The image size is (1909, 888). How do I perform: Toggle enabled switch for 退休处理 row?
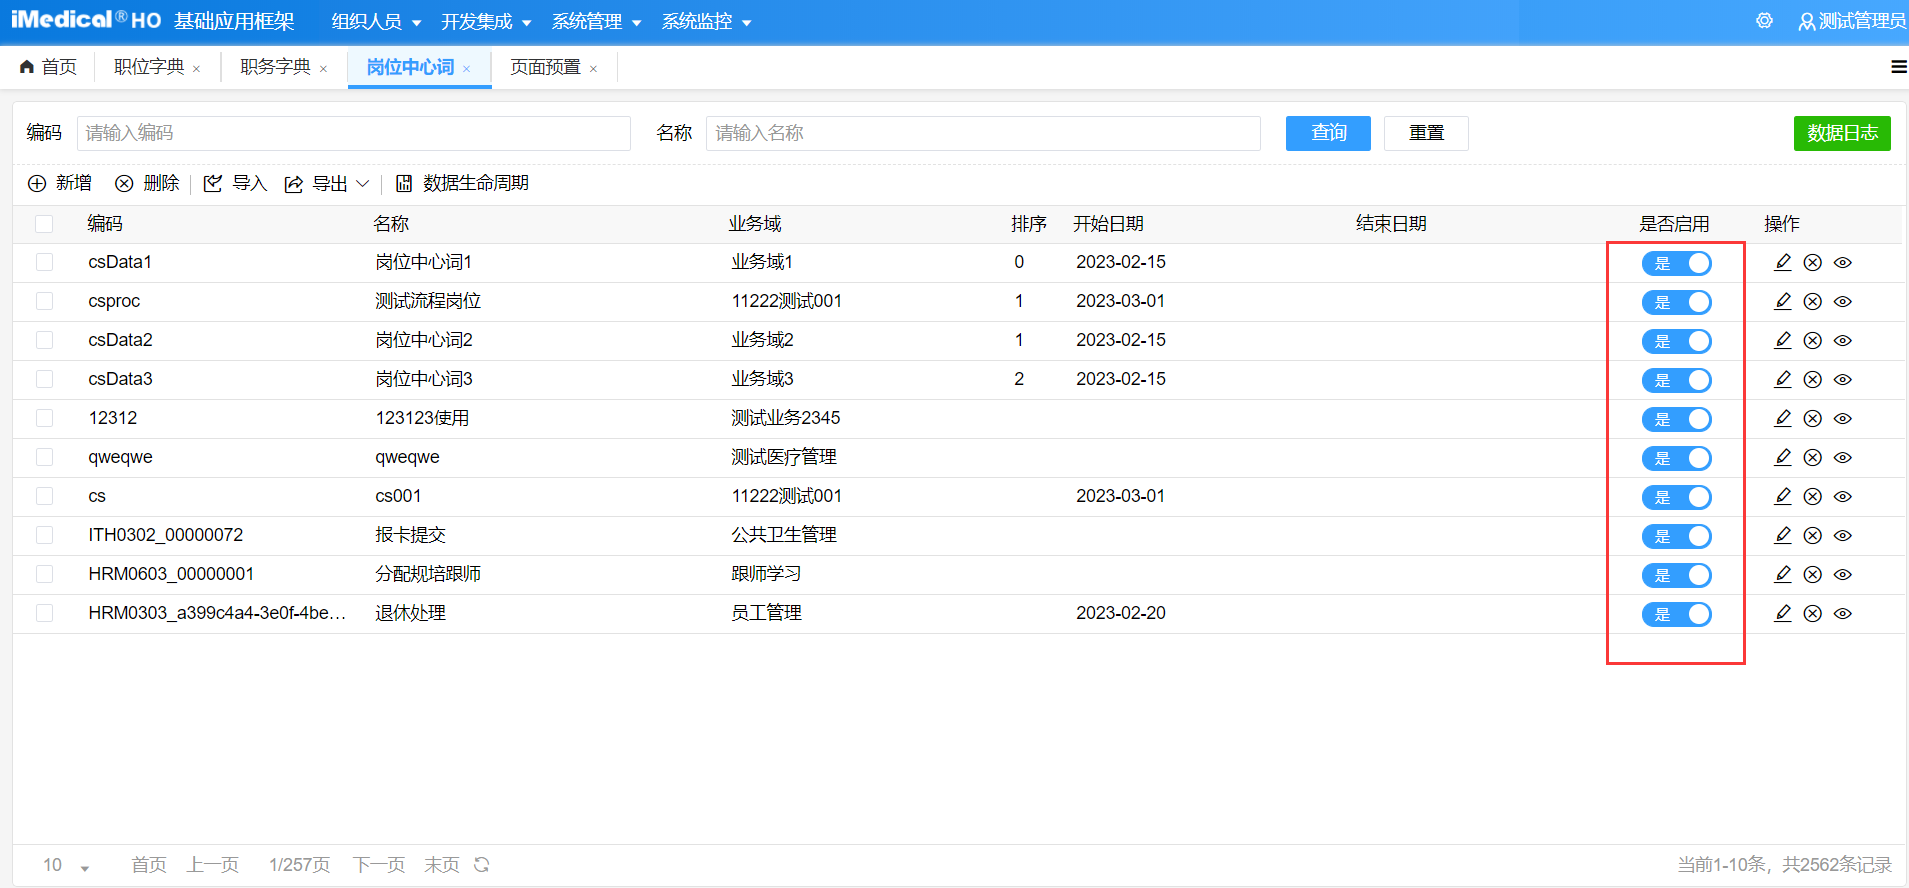click(1677, 614)
